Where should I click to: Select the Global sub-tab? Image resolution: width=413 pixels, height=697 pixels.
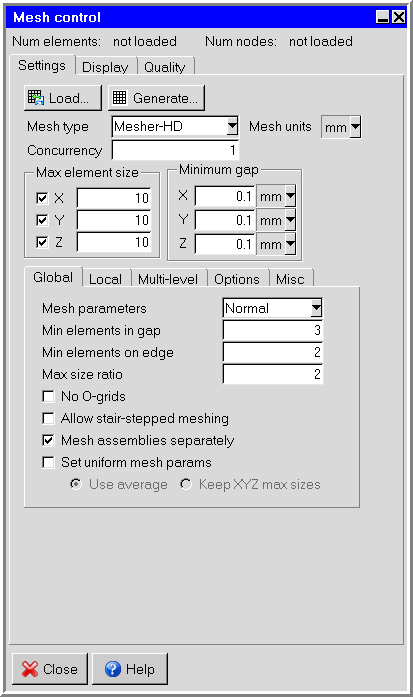pos(53,277)
